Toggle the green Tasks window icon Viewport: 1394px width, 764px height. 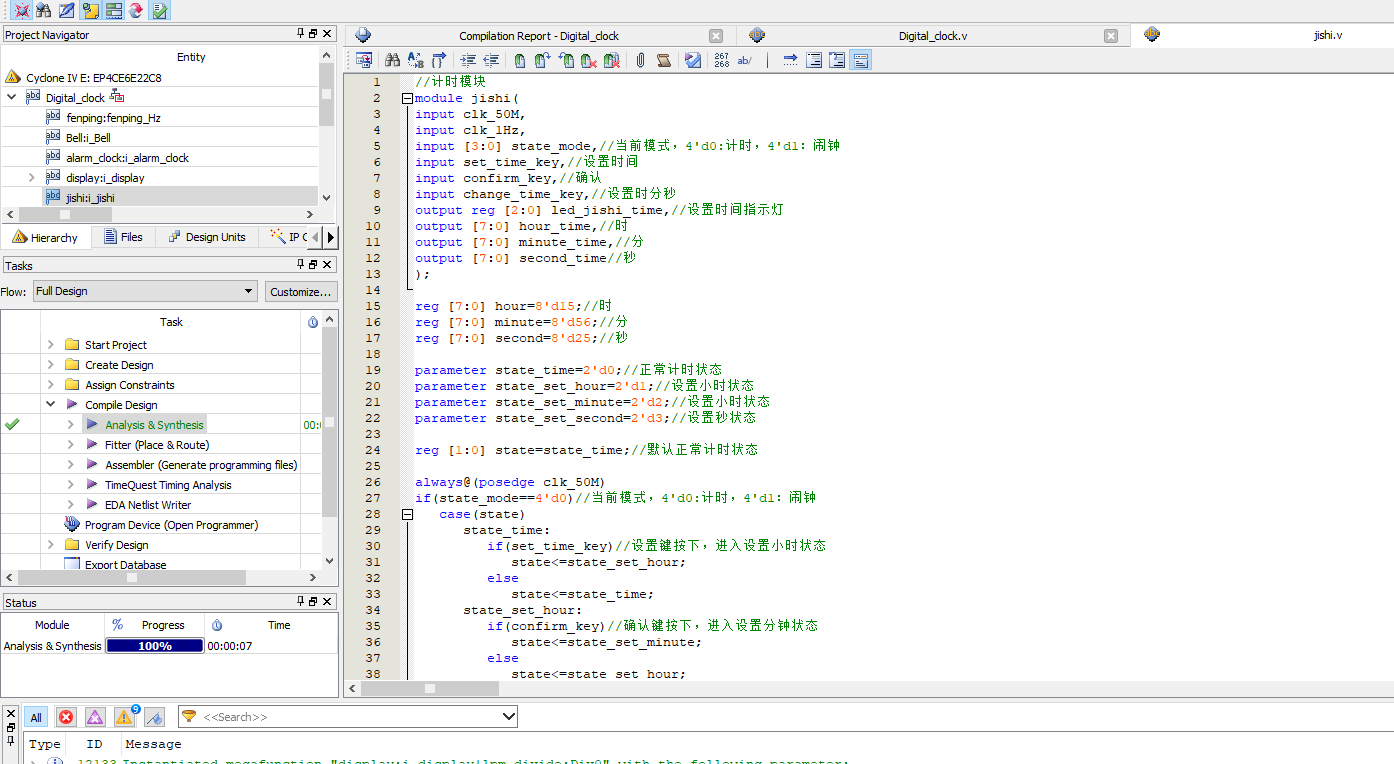(114, 10)
